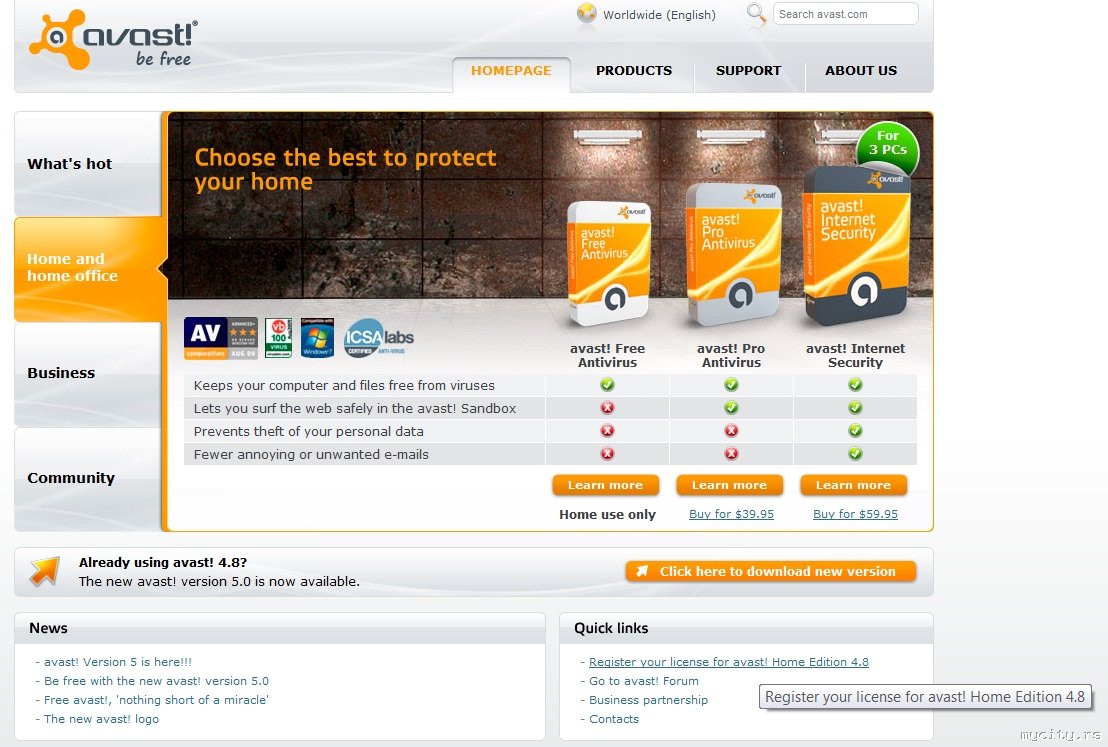Viewport: 1108px width, 747px height.
Task: Focus the Search avast.com input field
Action: pos(846,14)
